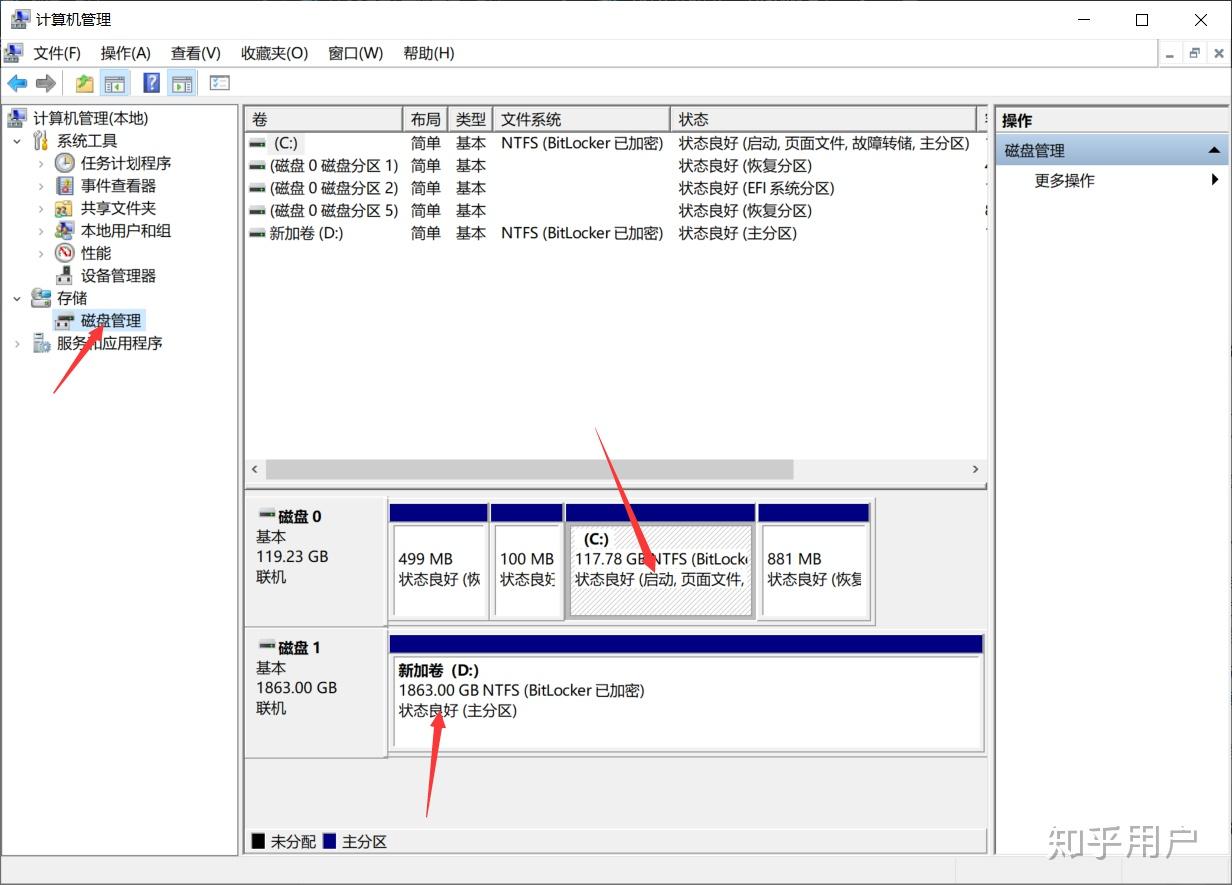Select the (C:) 117.78 GB partition block
The width and height of the screenshot is (1232, 885).
tap(660, 569)
